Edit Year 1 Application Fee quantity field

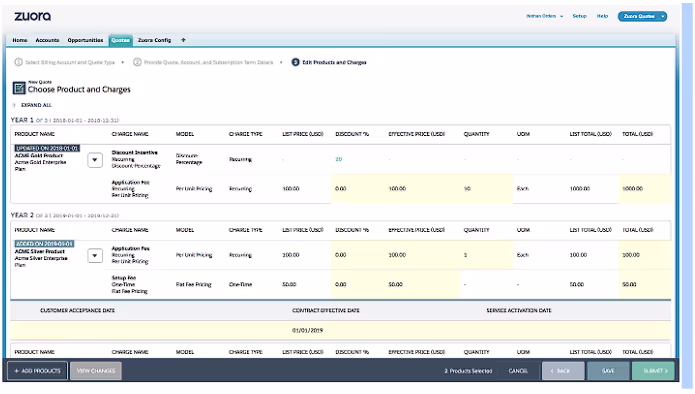(x=486, y=189)
